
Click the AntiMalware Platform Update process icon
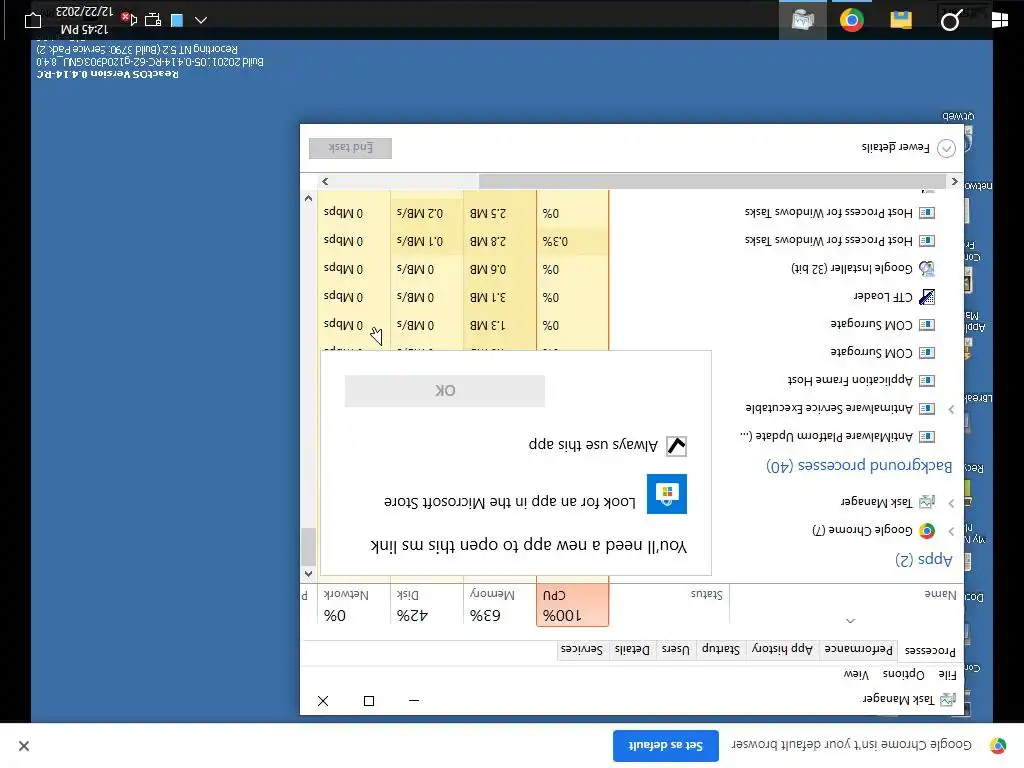927,436
